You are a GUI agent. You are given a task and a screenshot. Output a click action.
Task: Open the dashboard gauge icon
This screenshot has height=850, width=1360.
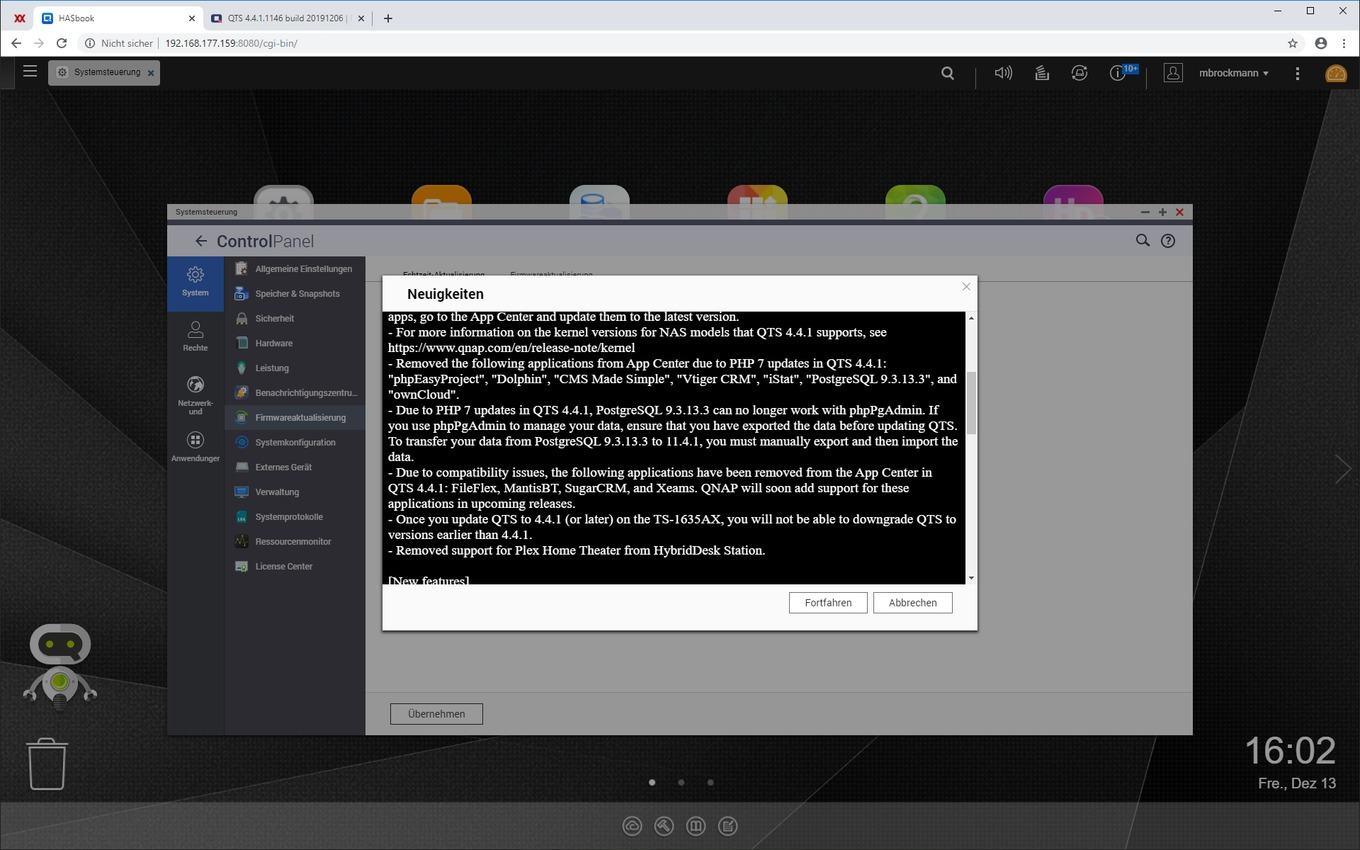[x=1336, y=73]
